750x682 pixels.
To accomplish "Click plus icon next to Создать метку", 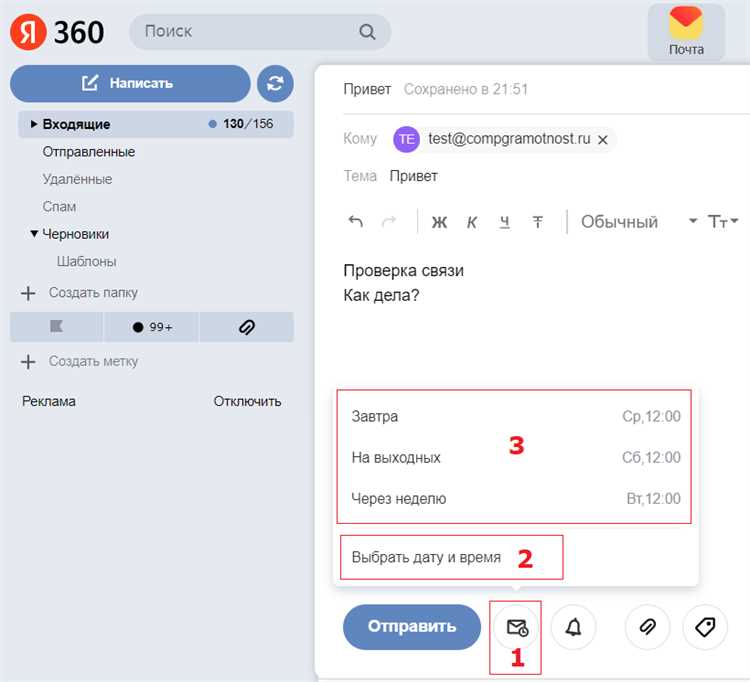I will [x=28, y=362].
